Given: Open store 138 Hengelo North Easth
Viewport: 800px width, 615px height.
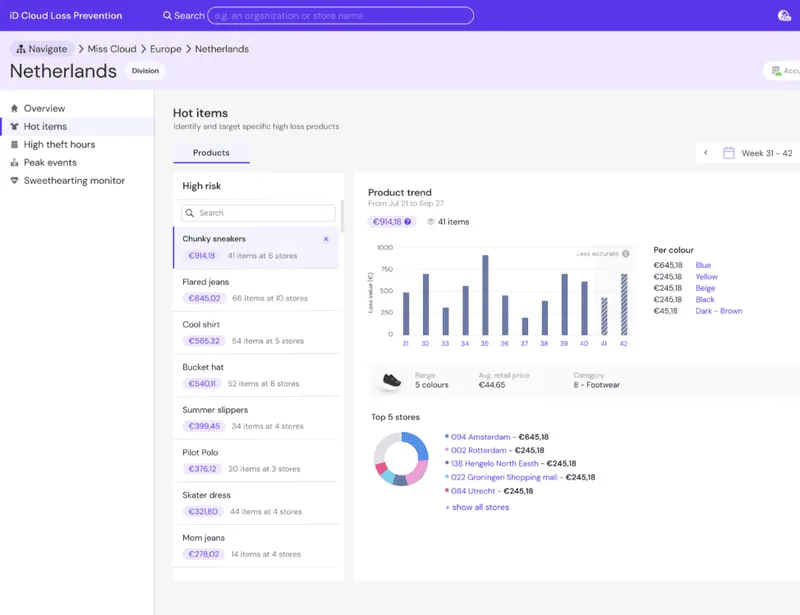Looking at the screenshot, I should [x=494, y=463].
